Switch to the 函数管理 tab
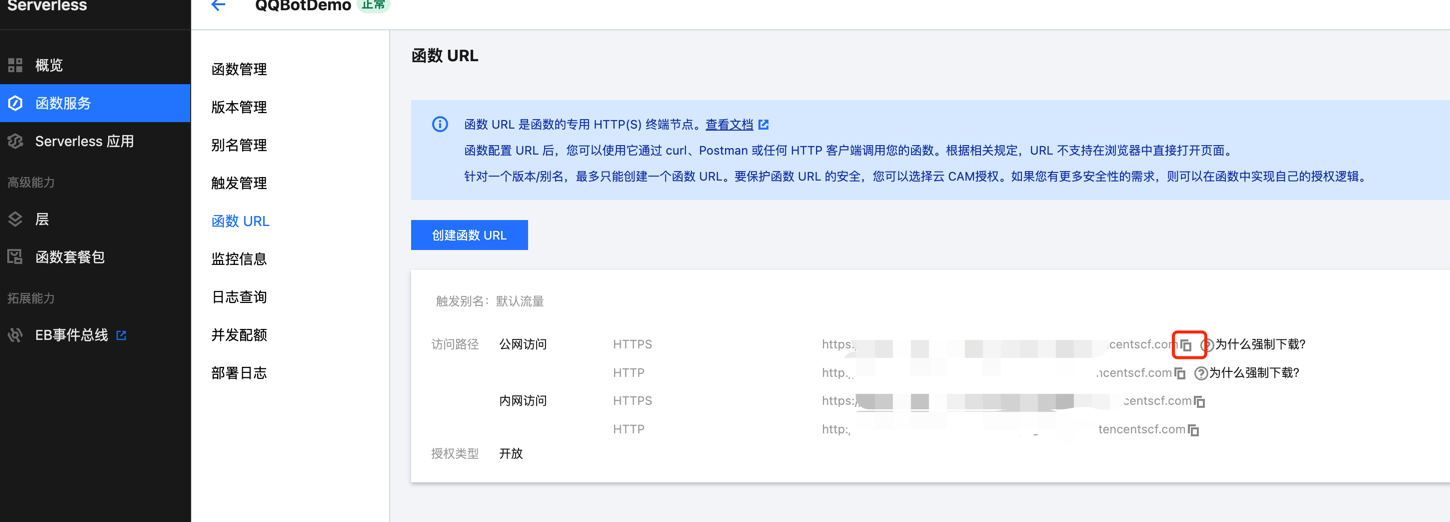Screen dimensions: 1450x522 [x=239, y=69]
